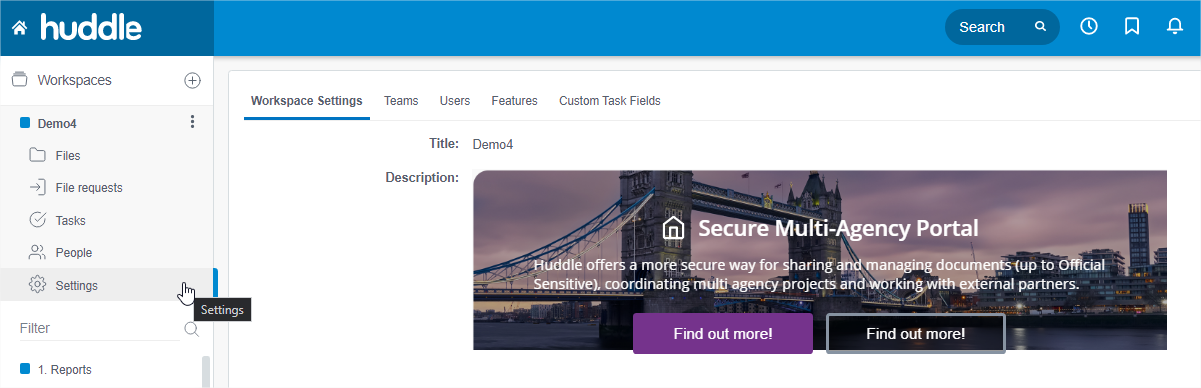Click the purple Find out more! button
The image size is (1201, 388).
click(723, 334)
